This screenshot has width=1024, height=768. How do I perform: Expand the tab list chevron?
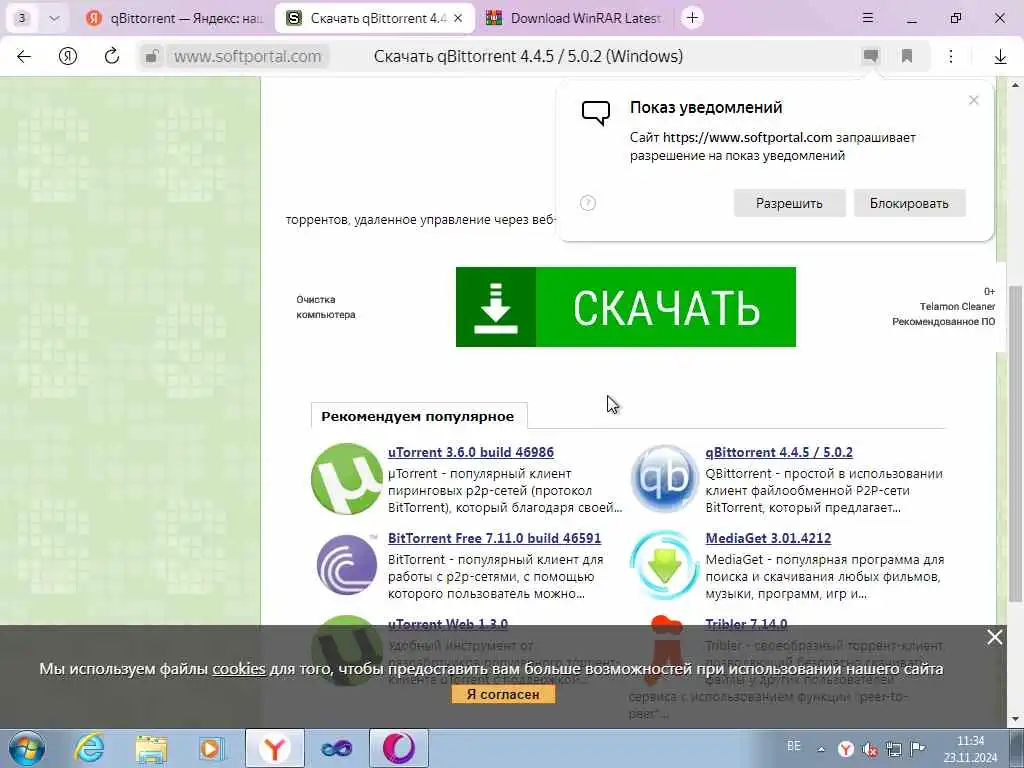pyautogui.click(x=54, y=18)
